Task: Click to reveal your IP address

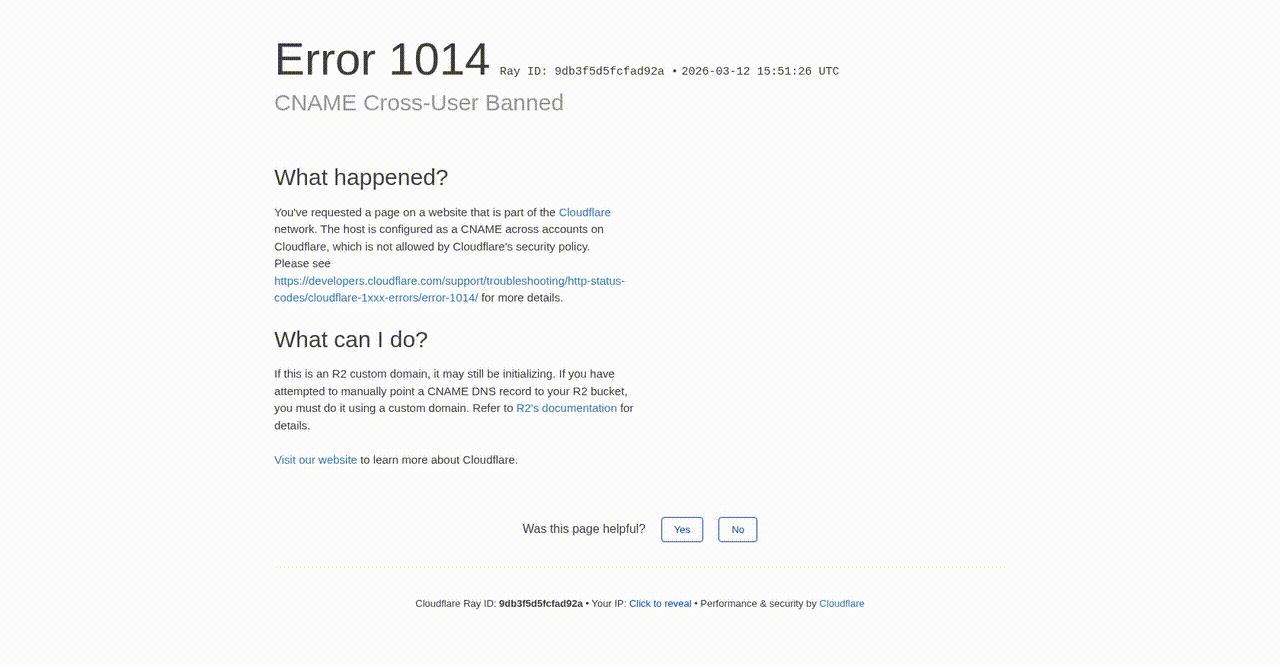Action: click(x=660, y=604)
